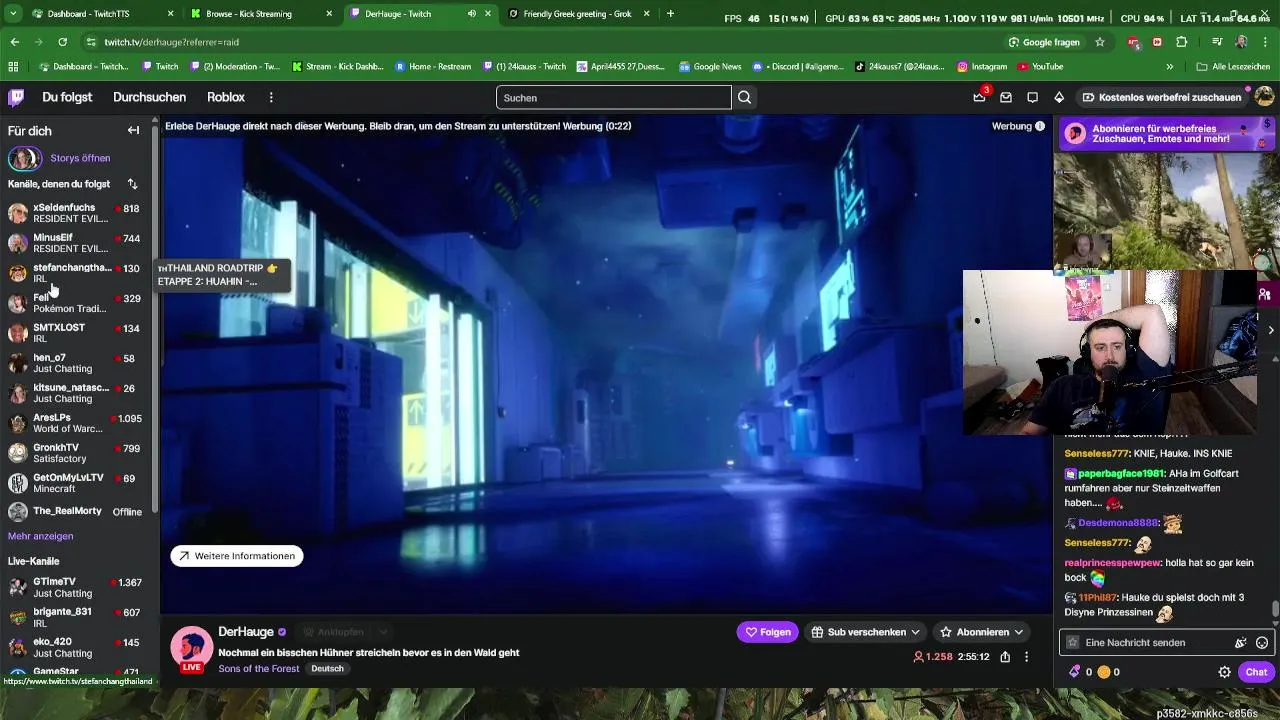Open the bits diamond icon

click(x=1059, y=97)
